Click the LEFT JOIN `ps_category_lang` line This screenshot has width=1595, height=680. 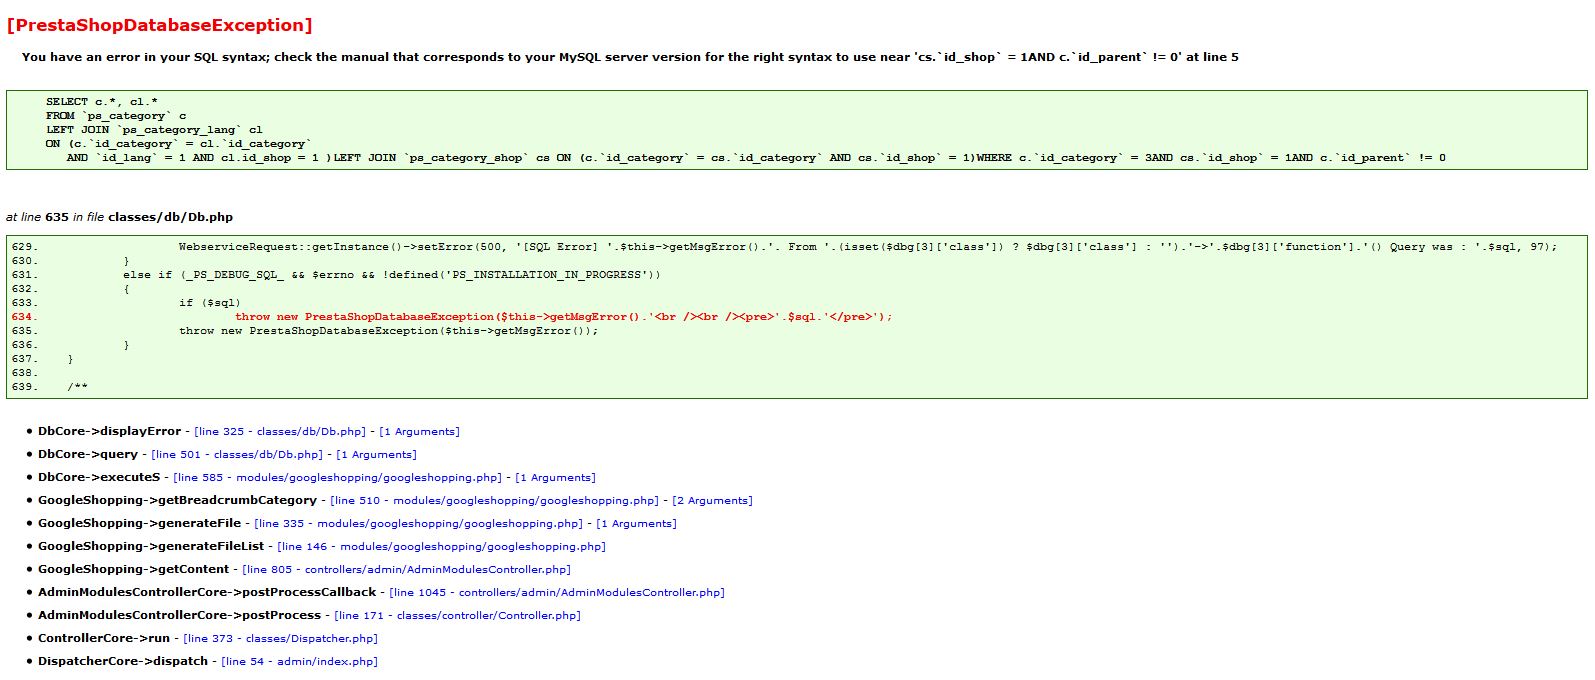[x=155, y=130]
